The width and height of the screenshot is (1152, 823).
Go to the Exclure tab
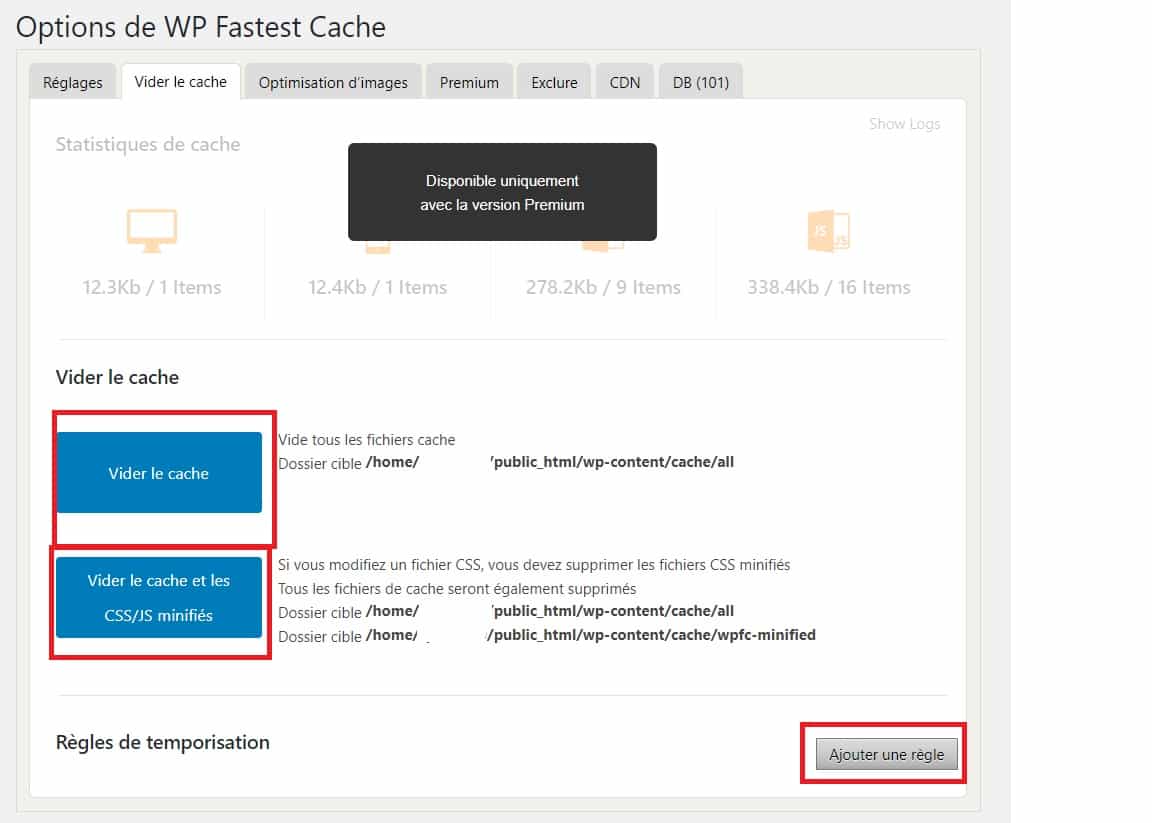pos(554,82)
